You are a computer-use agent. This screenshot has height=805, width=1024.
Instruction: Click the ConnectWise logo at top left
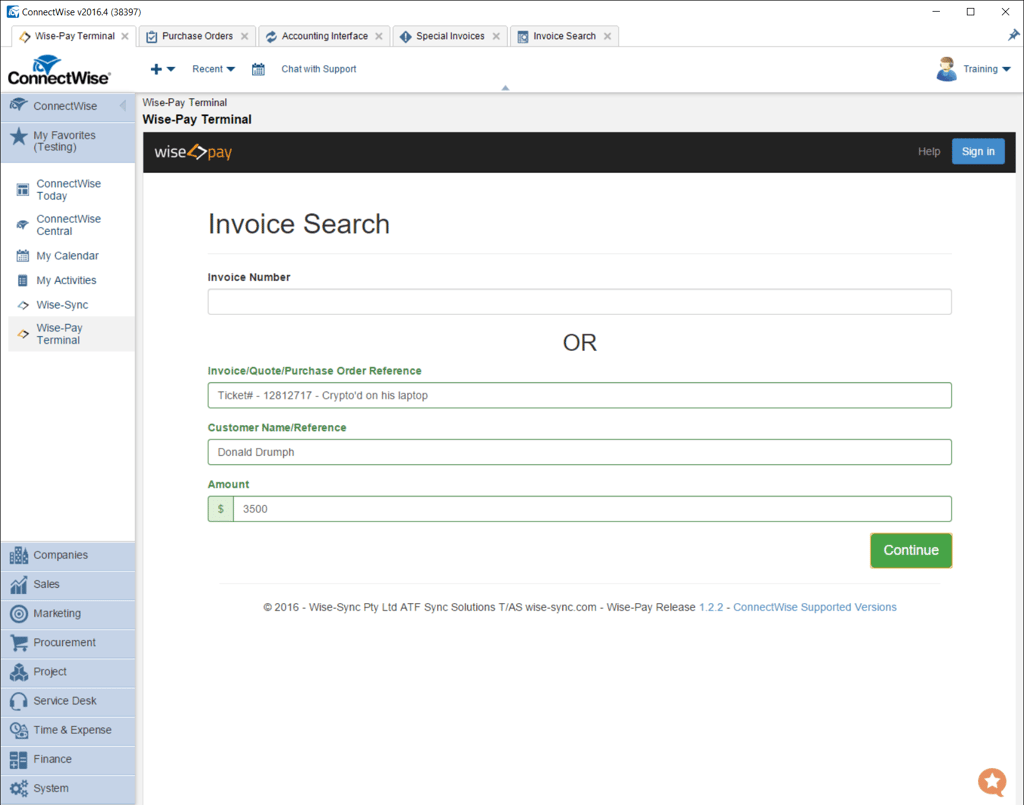coord(59,70)
